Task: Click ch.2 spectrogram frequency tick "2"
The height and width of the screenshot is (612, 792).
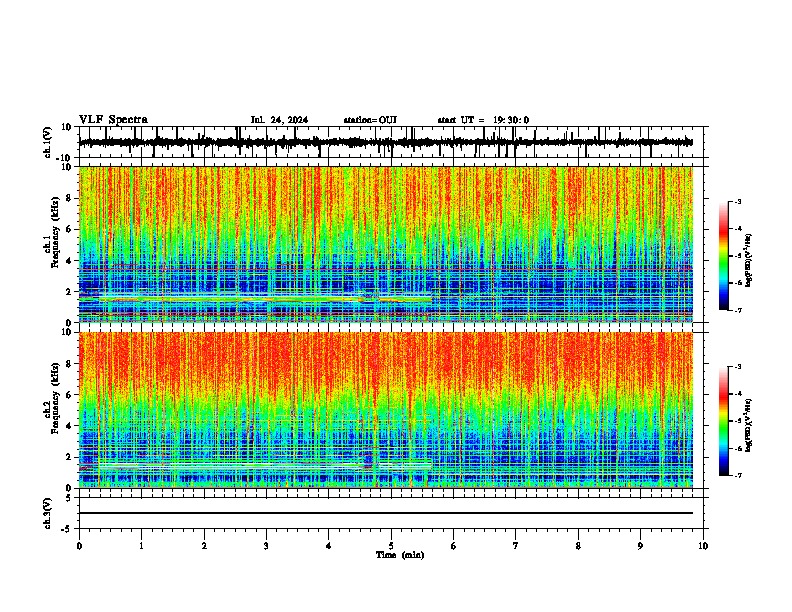Action: click(x=69, y=456)
